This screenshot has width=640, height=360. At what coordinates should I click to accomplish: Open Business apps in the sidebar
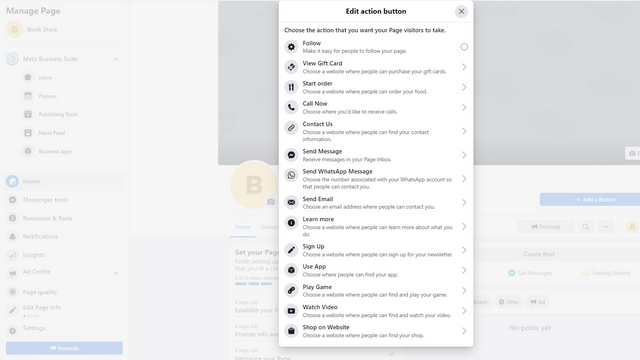pos(55,151)
